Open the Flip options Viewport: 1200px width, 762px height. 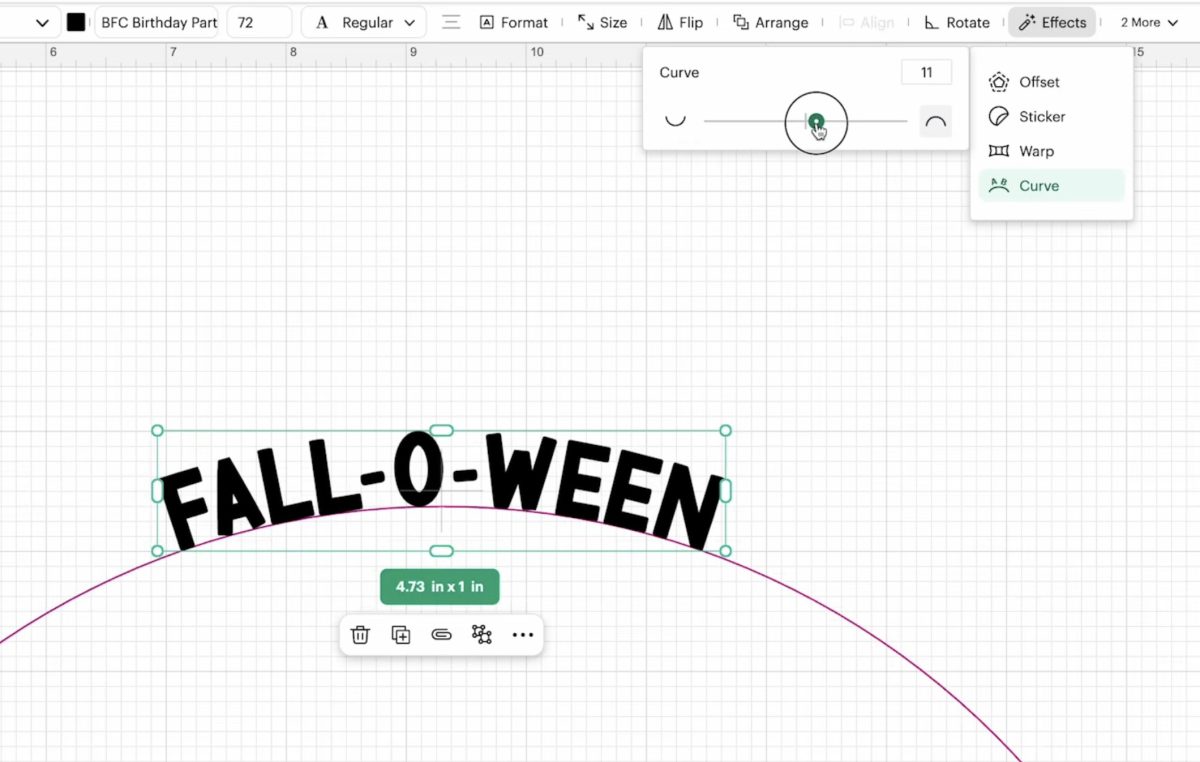coord(680,22)
